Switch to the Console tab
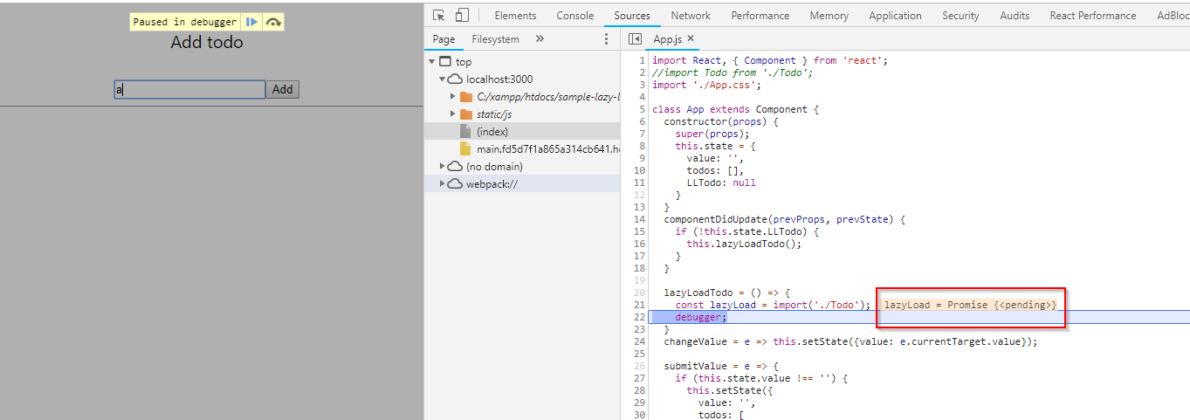Screen dimensions: 1190x420 pyautogui.click(x=574, y=16)
